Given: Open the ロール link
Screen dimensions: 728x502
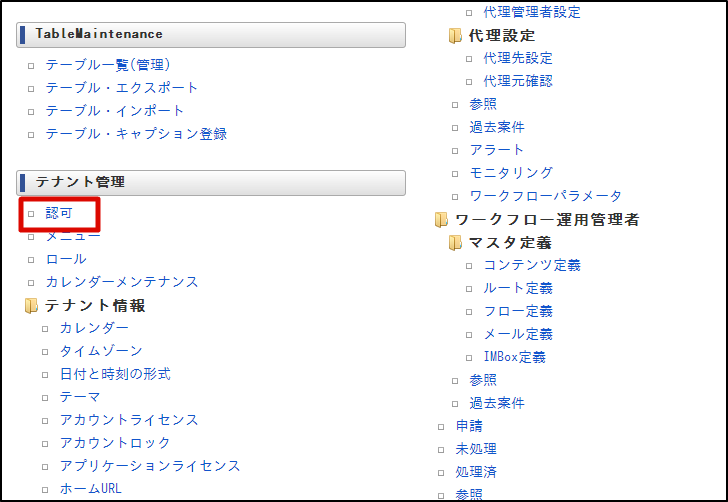Looking at the screenshot, I should [x=66, y=259].
